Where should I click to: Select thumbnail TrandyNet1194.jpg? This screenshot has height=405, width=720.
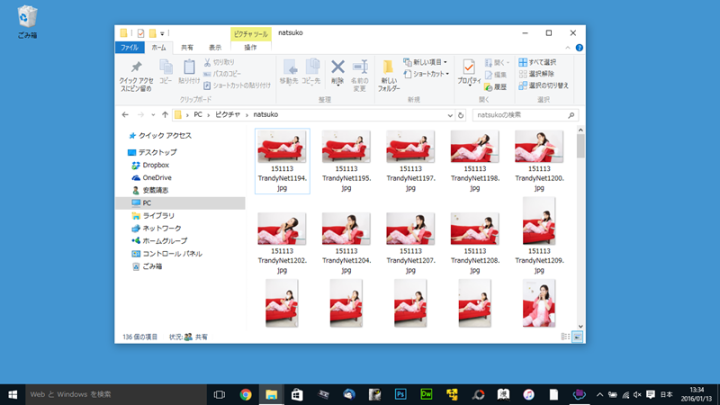282,161
